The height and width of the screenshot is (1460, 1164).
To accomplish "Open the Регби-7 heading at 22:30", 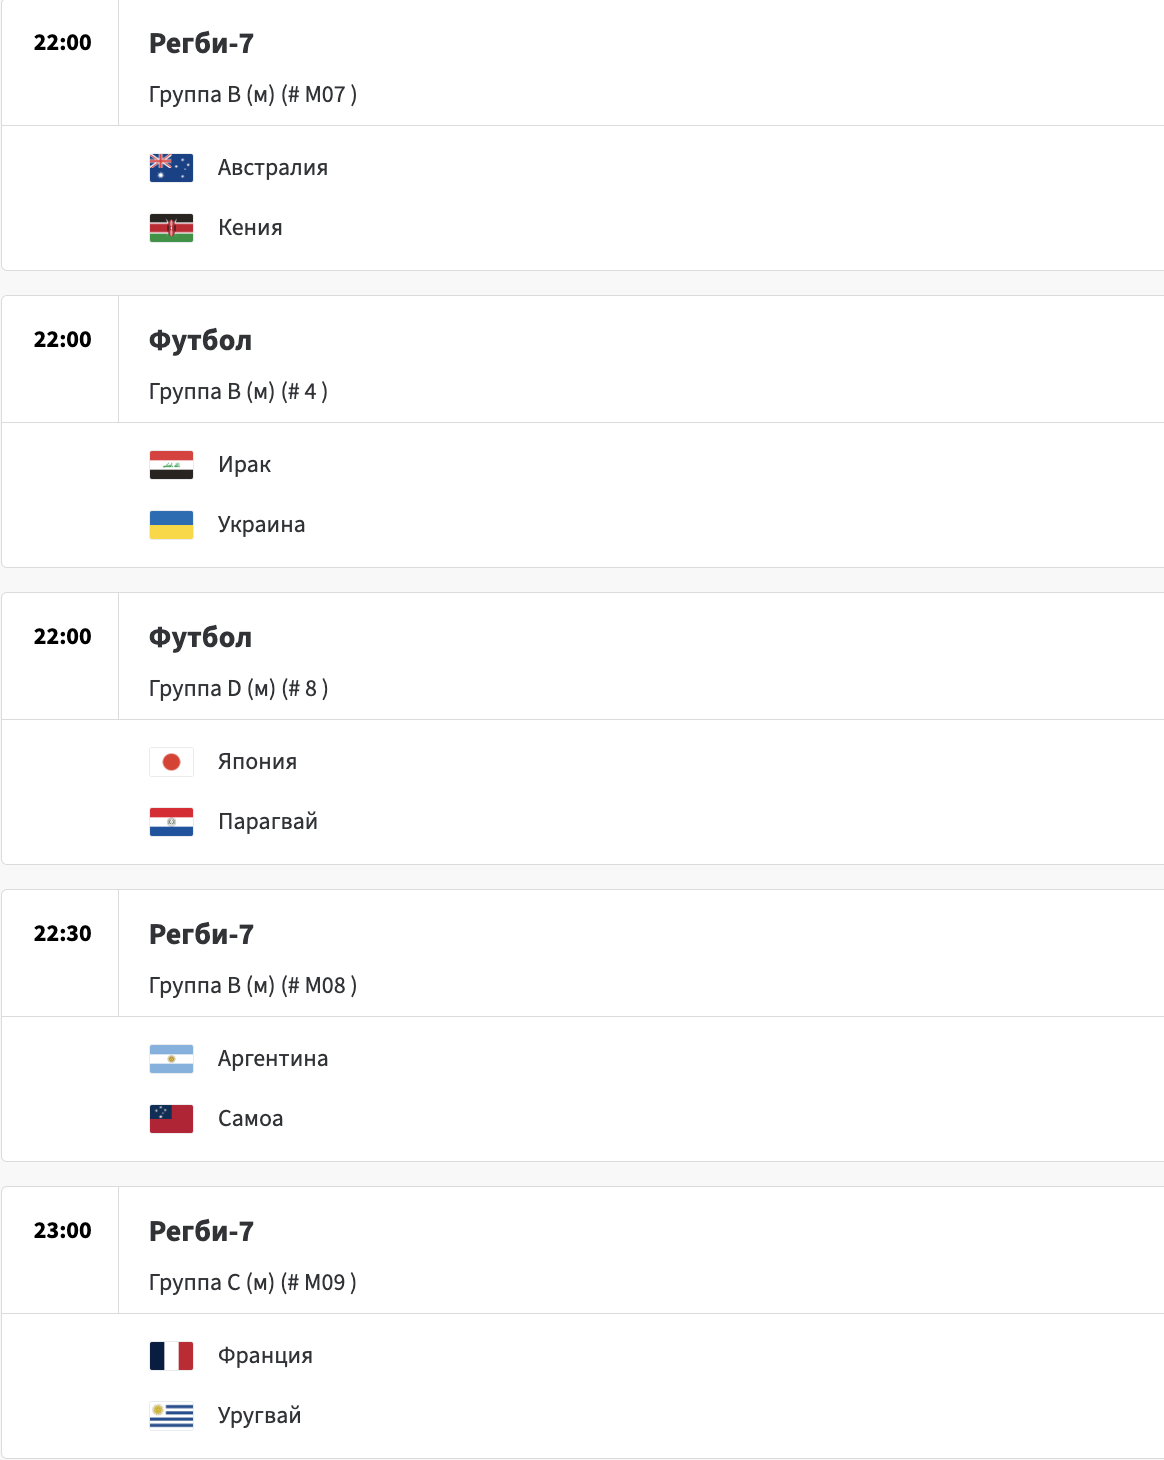I will pos(201,935).
